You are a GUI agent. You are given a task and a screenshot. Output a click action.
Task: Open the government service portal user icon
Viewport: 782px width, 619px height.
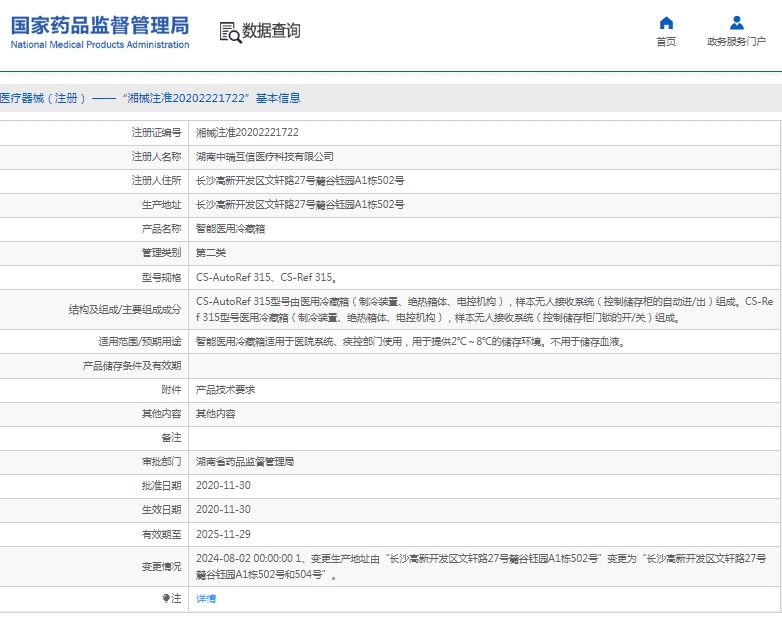click(737, 23)
